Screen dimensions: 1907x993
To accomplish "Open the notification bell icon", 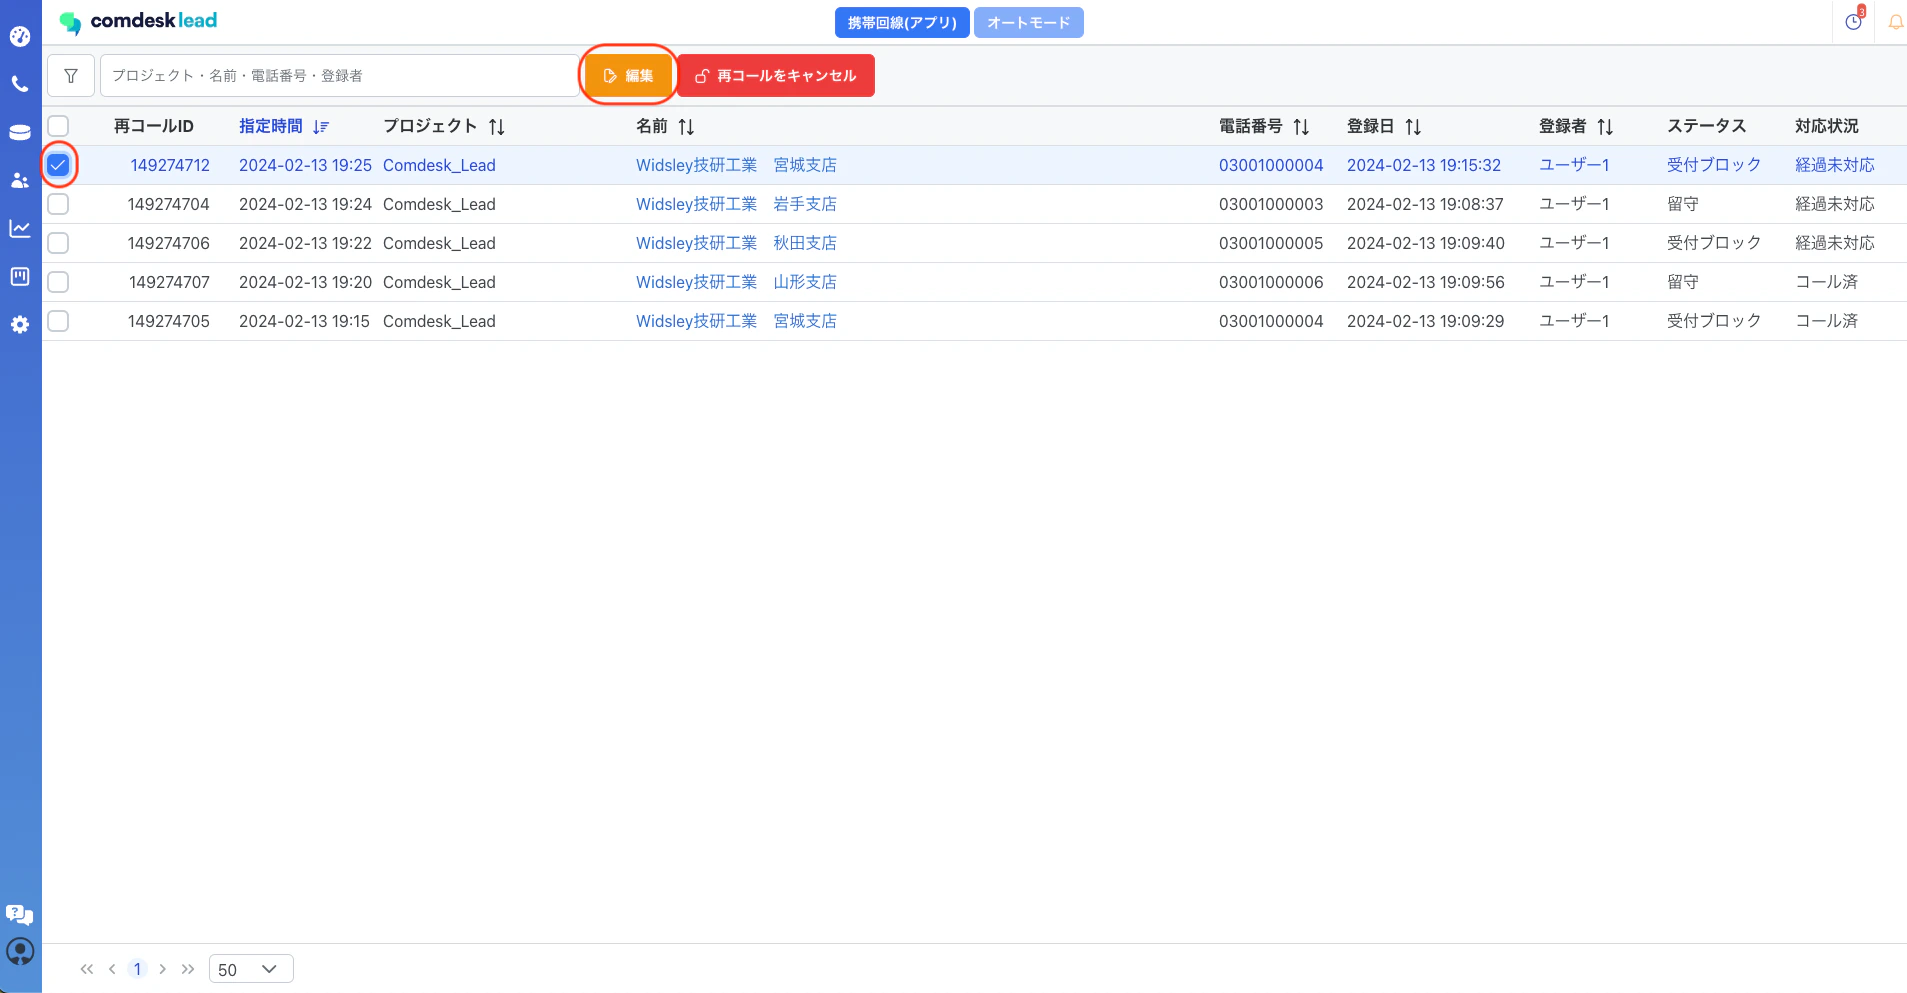I will [x=1895, y=22].
